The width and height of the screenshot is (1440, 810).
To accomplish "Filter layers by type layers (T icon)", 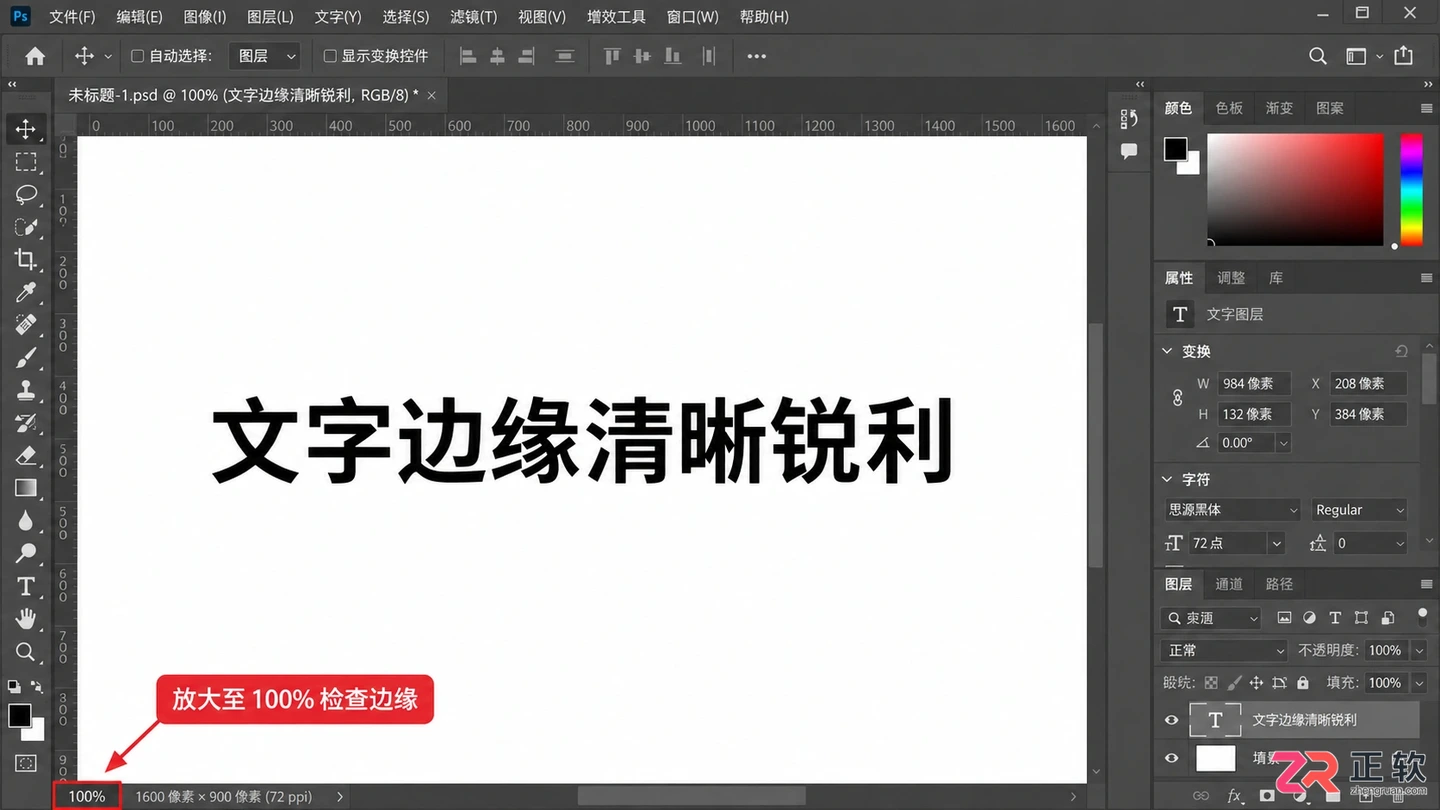I will (1335, 618).
